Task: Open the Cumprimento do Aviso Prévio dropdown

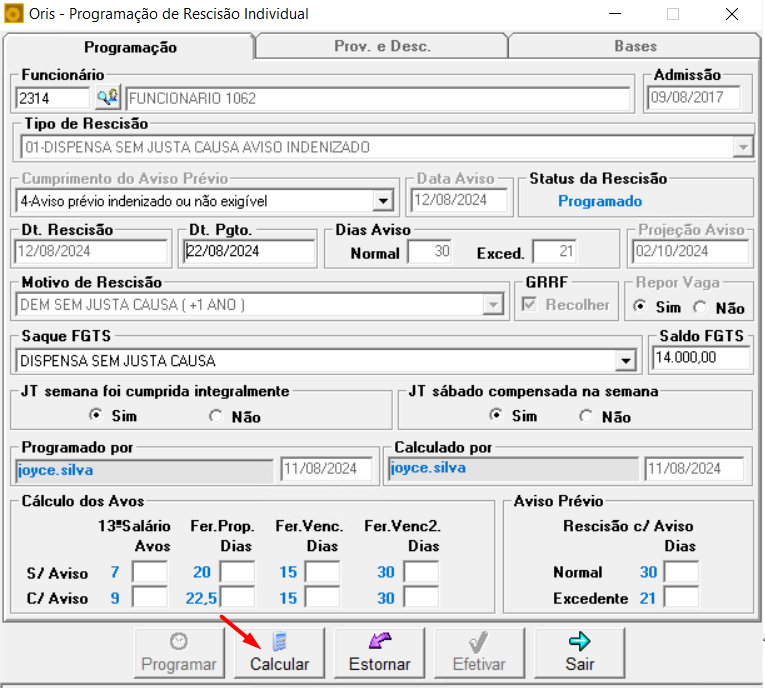Action: point(383,201)
